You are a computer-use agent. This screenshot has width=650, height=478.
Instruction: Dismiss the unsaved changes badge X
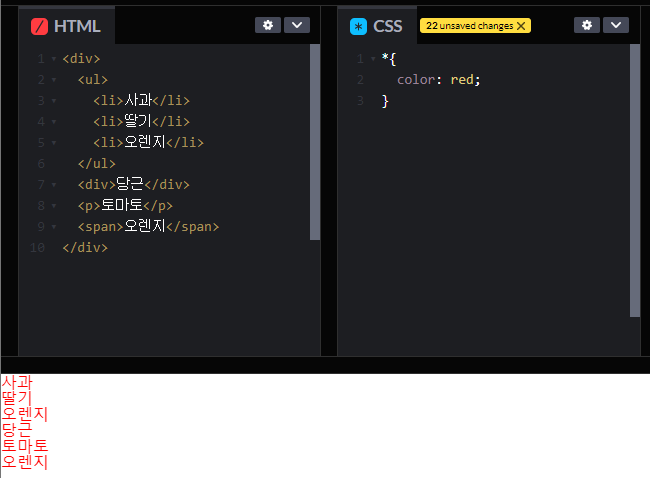coord(521,26)
